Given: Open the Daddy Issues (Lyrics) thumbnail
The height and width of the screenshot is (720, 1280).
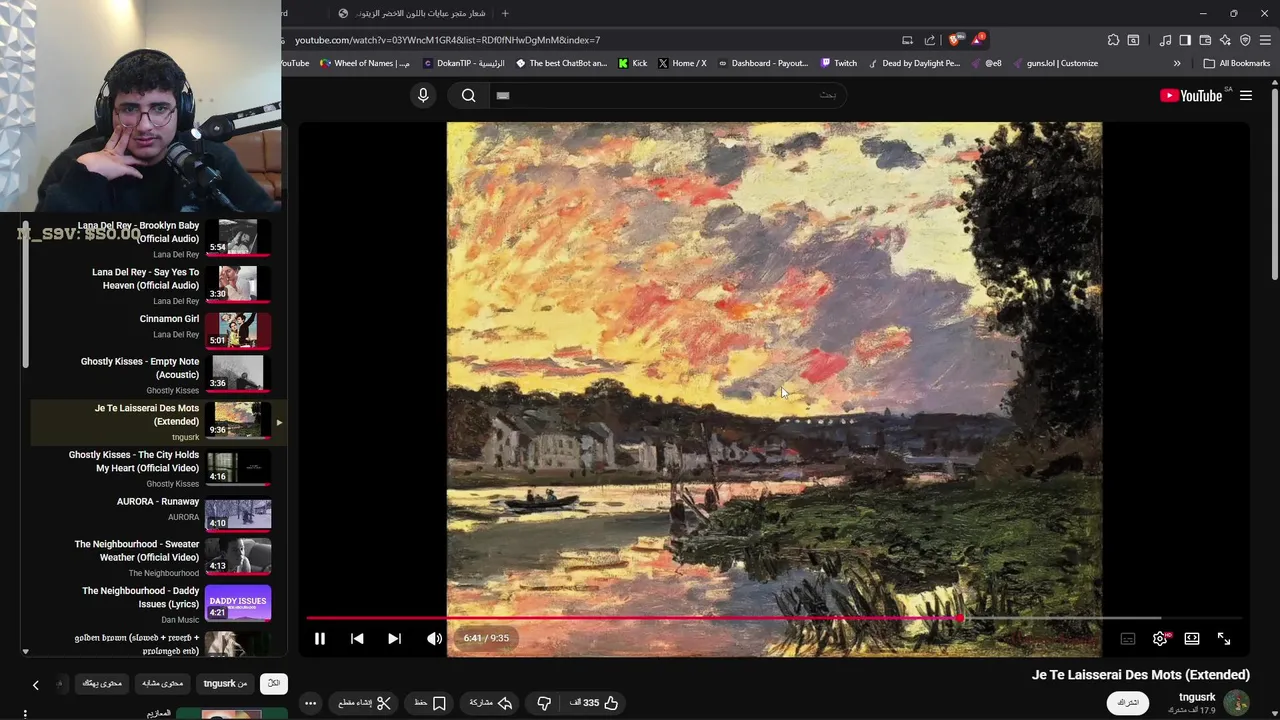Looking at the screenshot, I should coord(238,604).
